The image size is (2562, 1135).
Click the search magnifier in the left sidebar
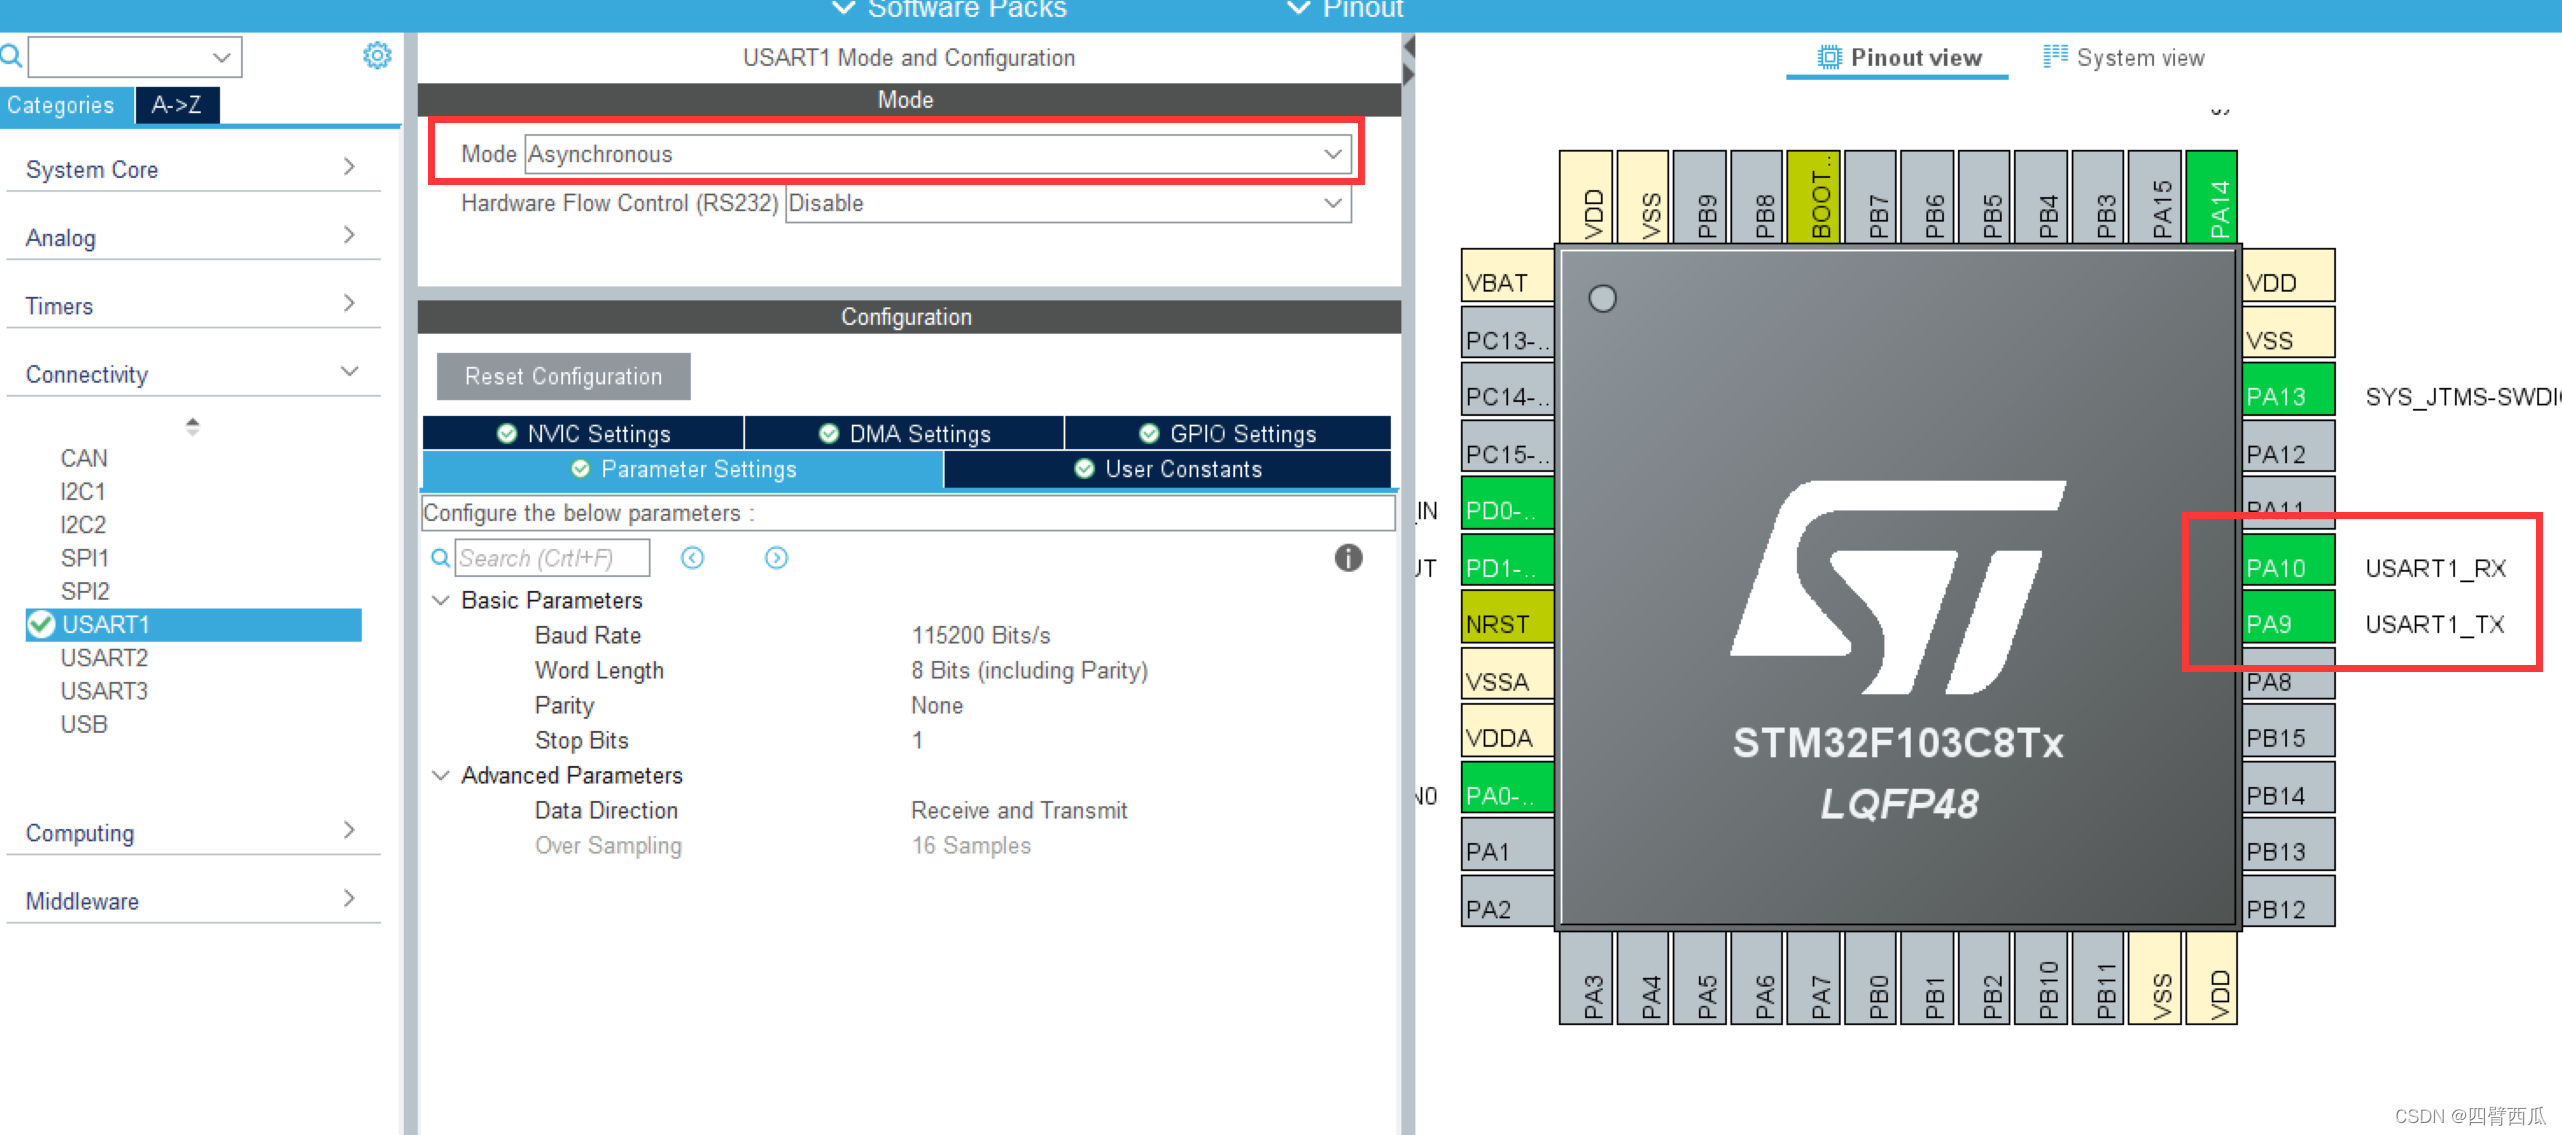click(11, 56)
